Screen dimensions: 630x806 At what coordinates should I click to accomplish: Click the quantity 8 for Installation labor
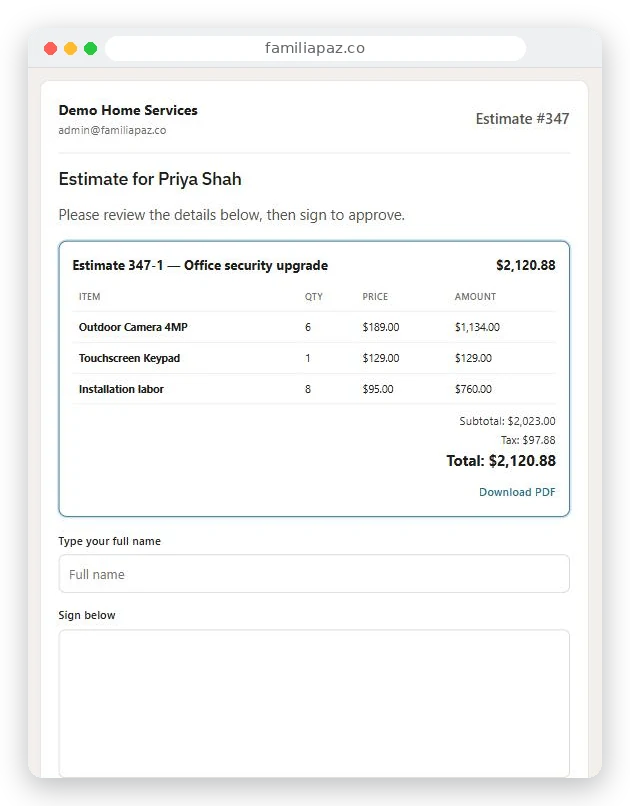tap(308, 389)
